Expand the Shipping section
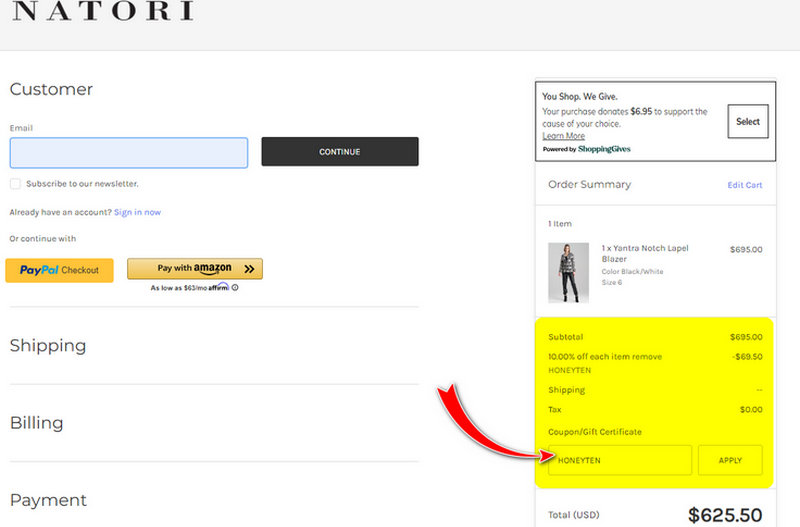The width and height of the screenshot is (800, 527). coord(48,346)
